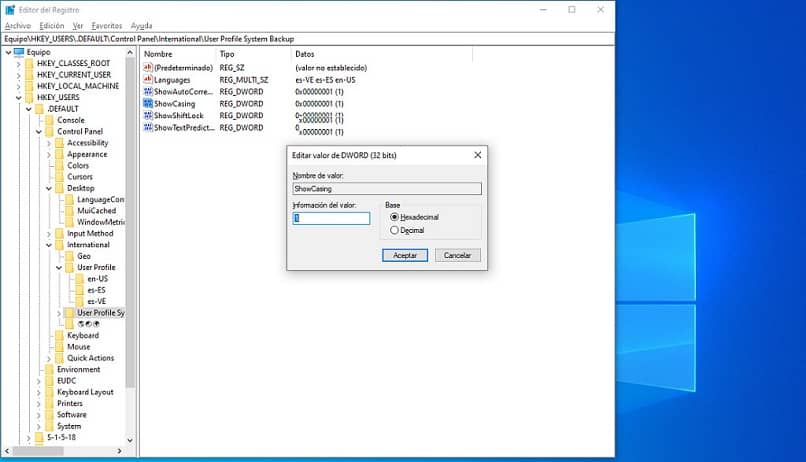Sort by the Tipo column header
The width and height of the screenshot is (806, 462).
tap(254, 54)
